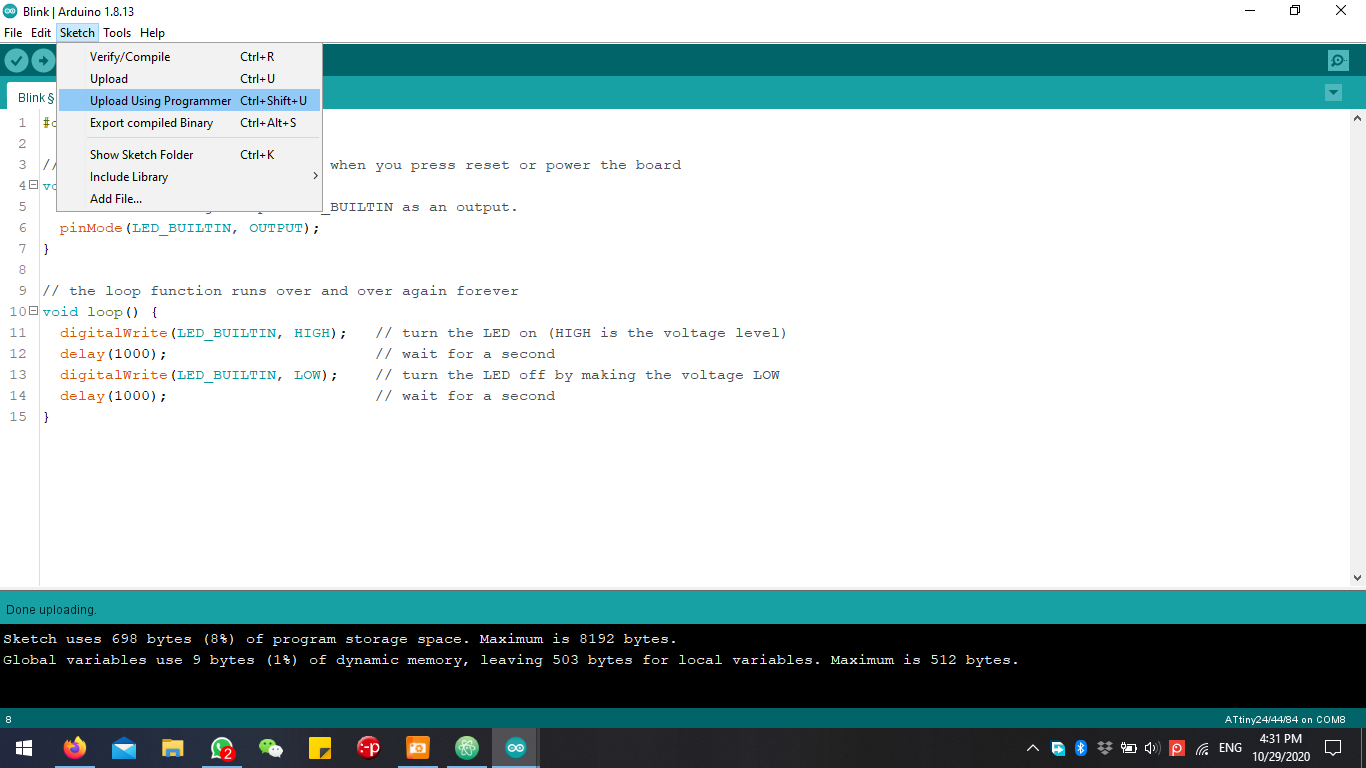Open the Mail app in taskbar

click(x=124, y=748)
